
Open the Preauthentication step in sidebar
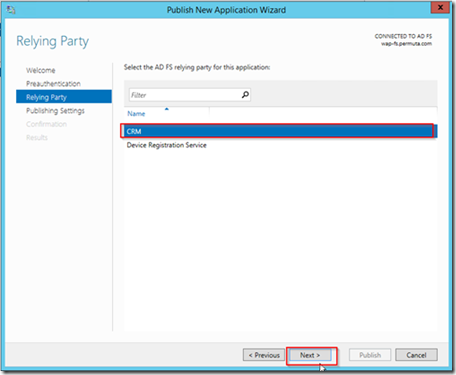pyautogui.click(x=53, y=84)
